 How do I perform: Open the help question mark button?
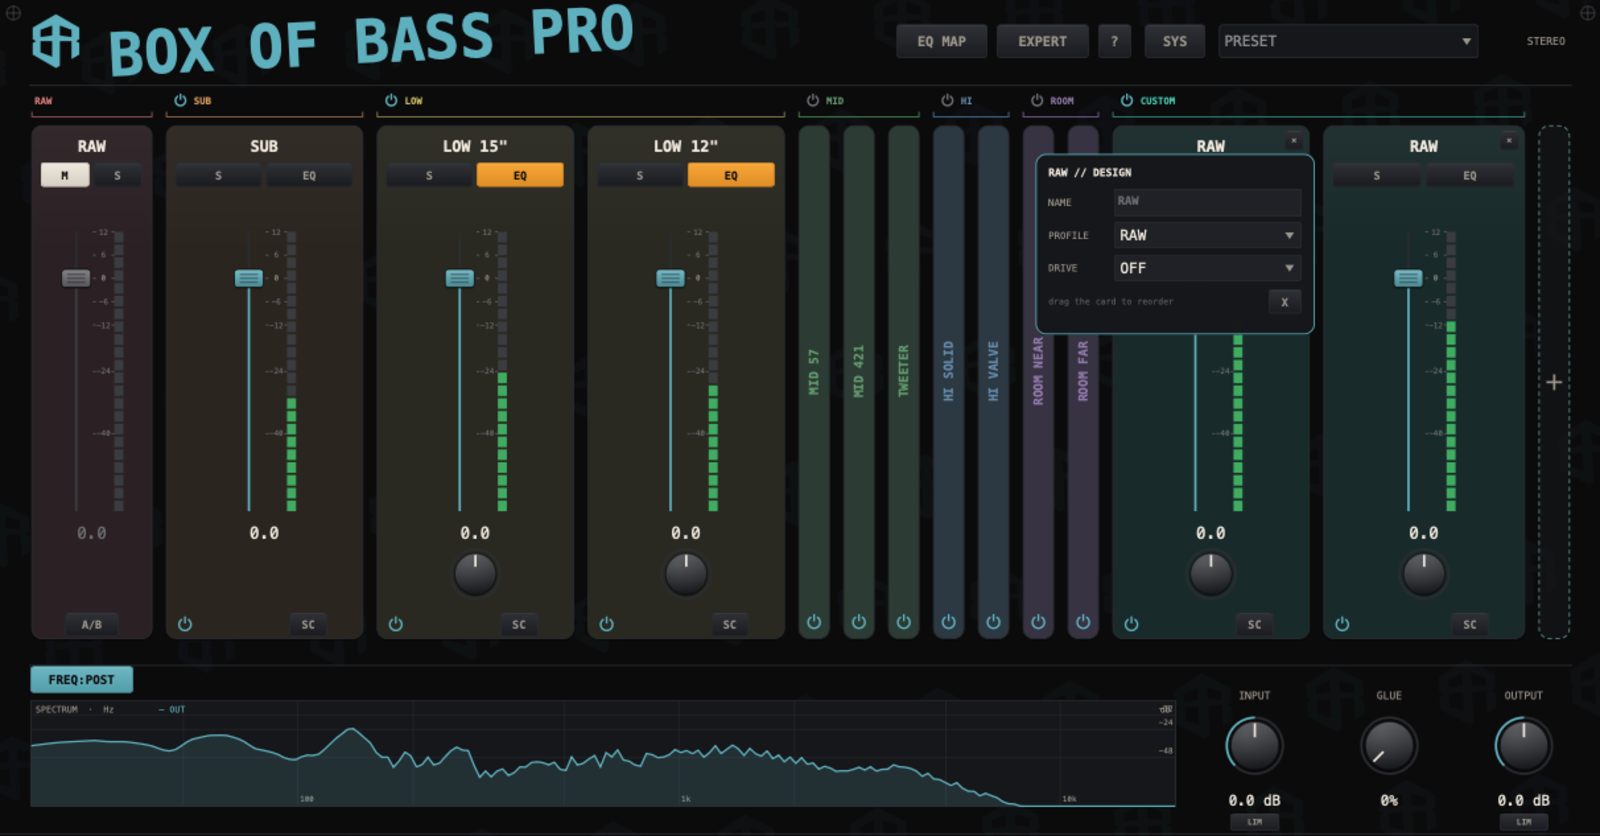tap(1114, 41)
